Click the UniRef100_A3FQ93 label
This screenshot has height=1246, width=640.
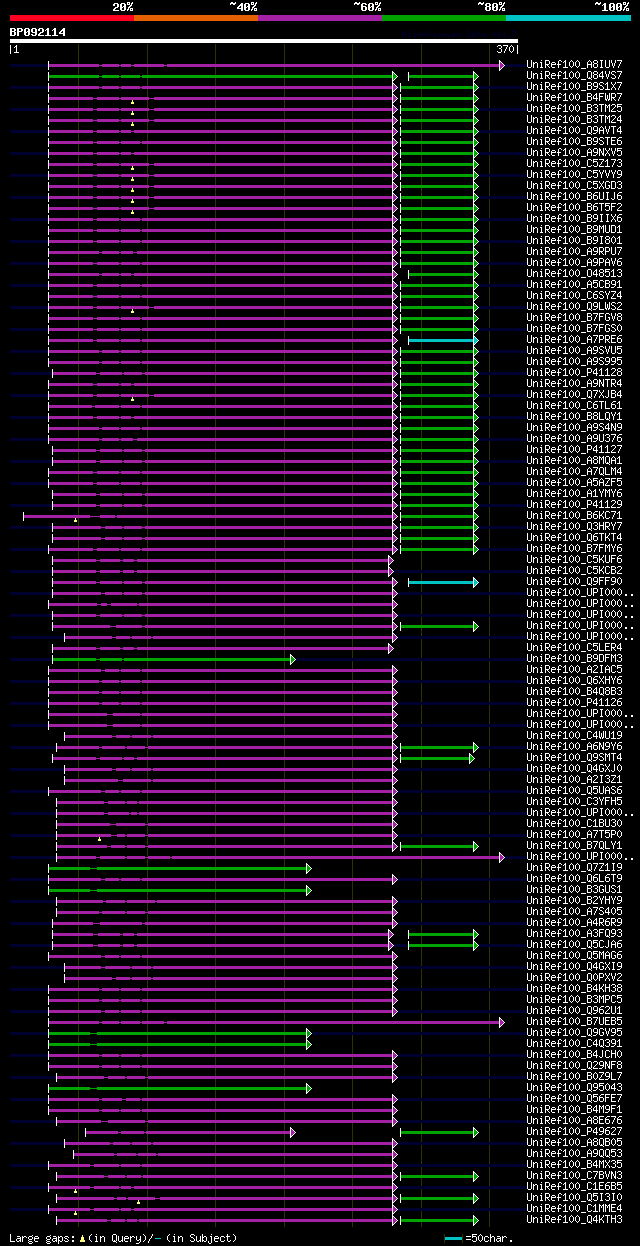(574, 934)
